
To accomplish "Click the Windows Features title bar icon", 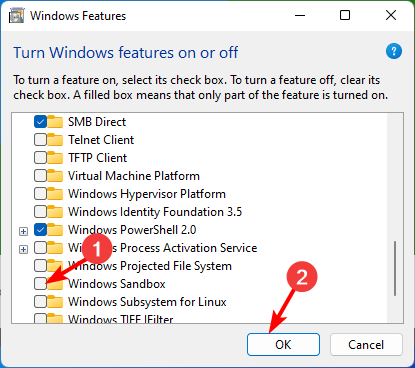I will coord(16,16).
